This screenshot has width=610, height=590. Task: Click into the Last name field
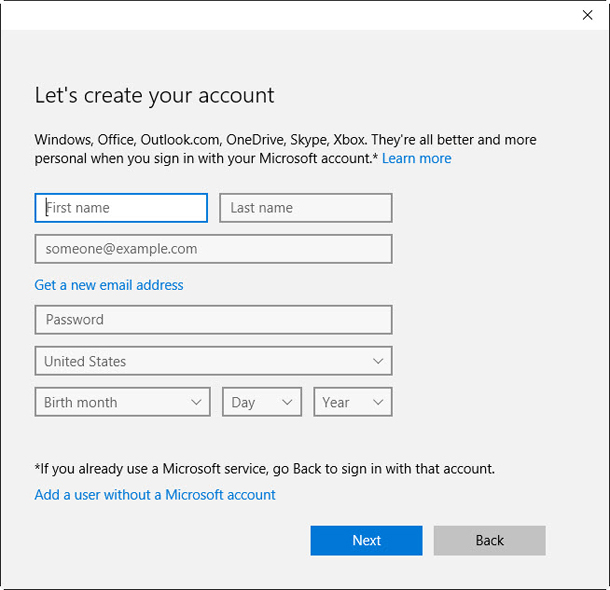[x=305, y=208]
